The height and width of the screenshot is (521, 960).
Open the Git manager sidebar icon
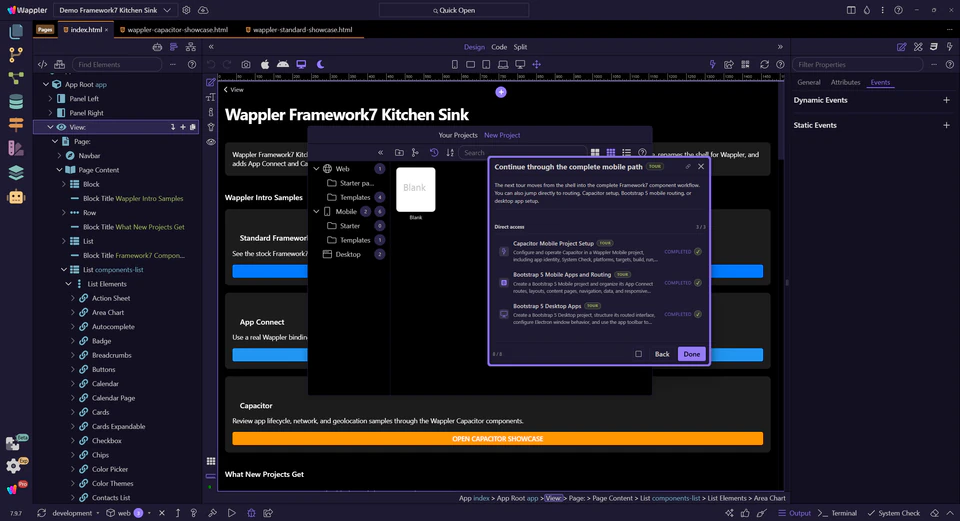pyautogui.click(x=16, y=54)
